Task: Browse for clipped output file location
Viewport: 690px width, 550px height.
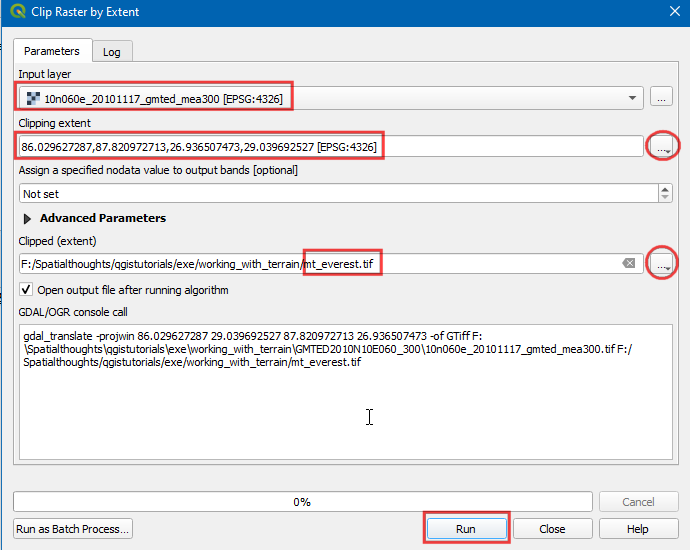Action: click(x=660, y=263)
